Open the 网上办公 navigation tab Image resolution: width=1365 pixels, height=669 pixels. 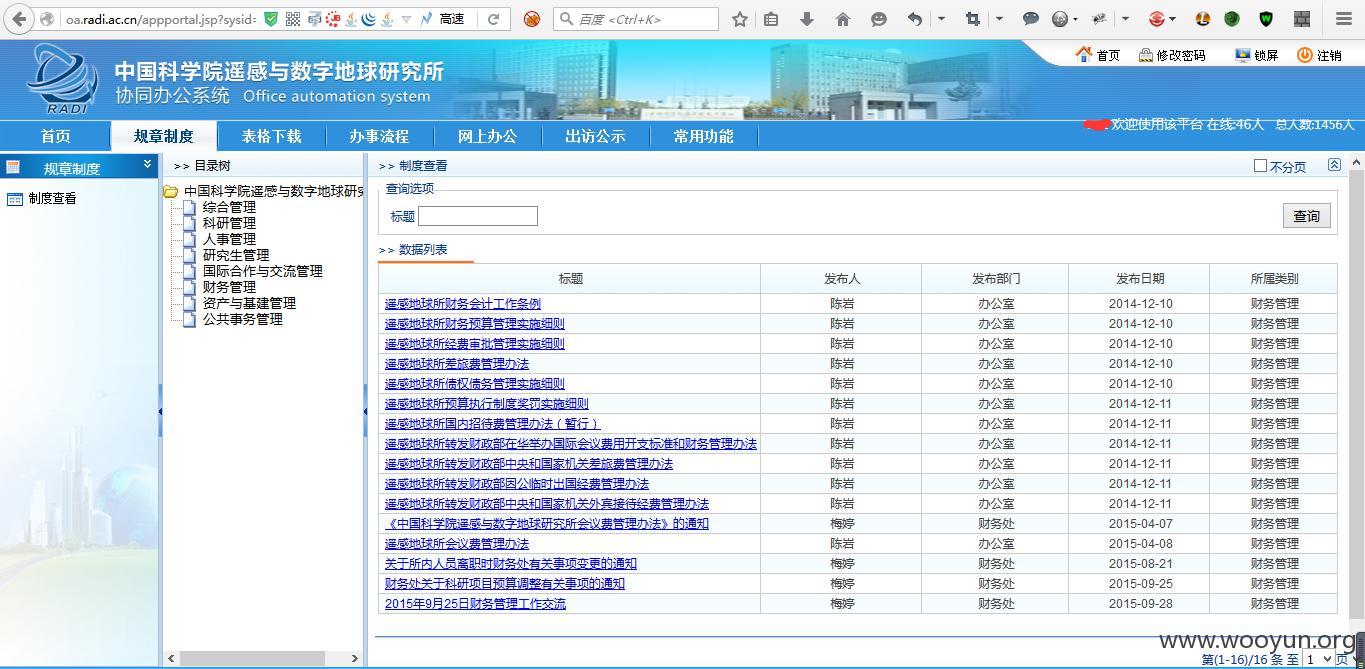(487, 136)
